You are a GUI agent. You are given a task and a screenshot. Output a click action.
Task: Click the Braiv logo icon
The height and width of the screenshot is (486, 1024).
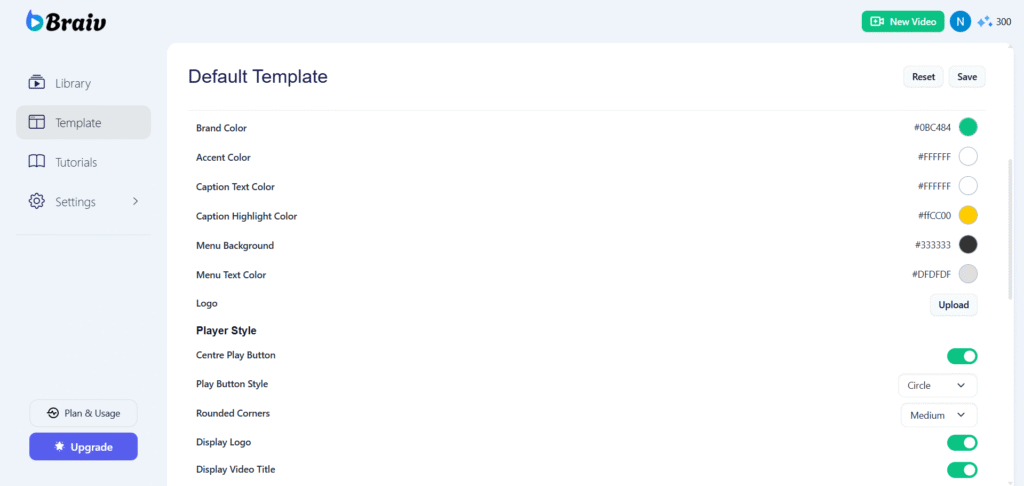pyautogui.click(x=35, y=21)
